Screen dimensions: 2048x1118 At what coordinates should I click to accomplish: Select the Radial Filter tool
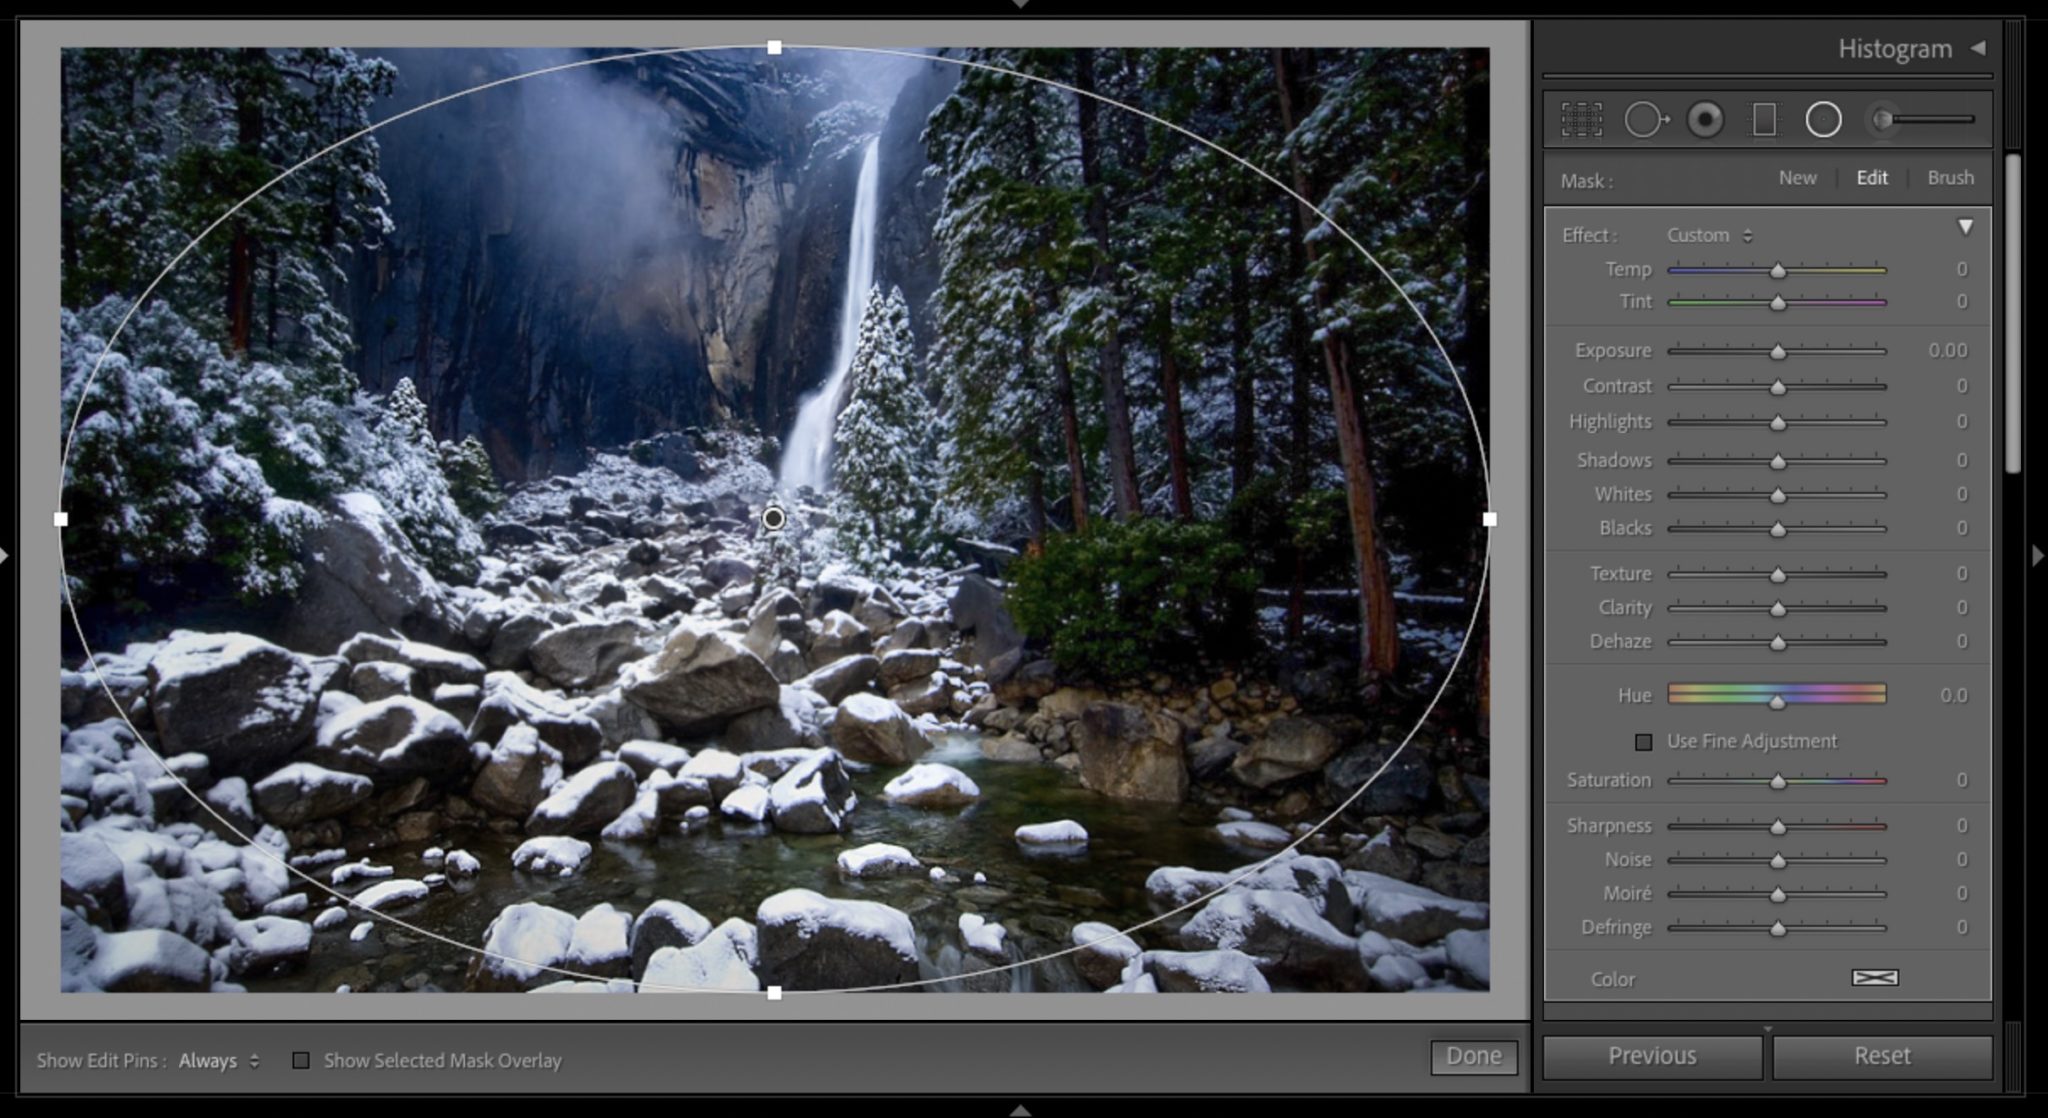pyautogui.click(x=1824, y=119)
